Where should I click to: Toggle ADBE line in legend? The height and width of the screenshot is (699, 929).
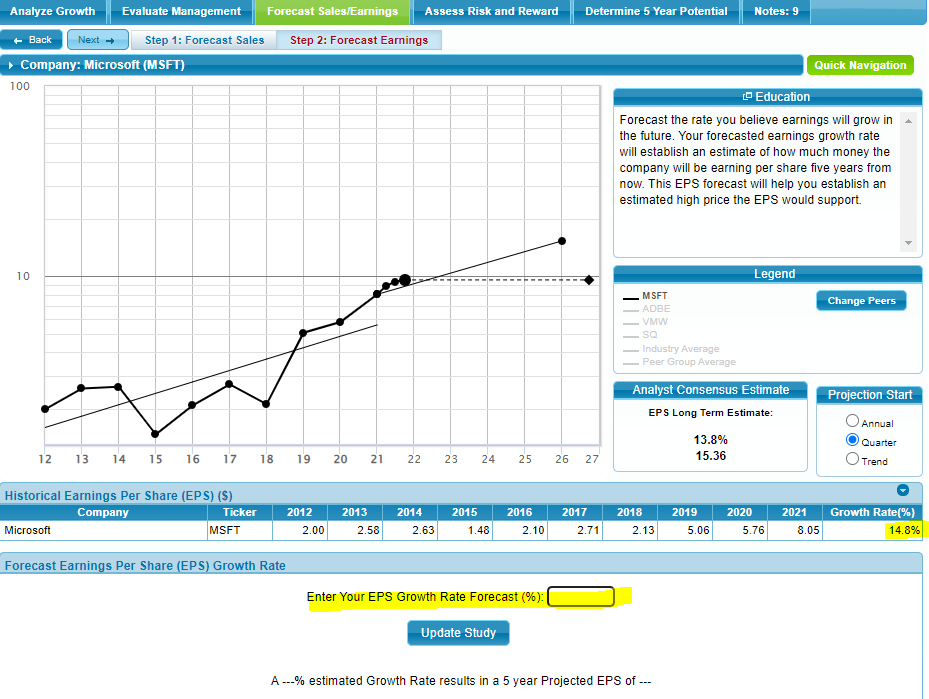tap(646, 309)
